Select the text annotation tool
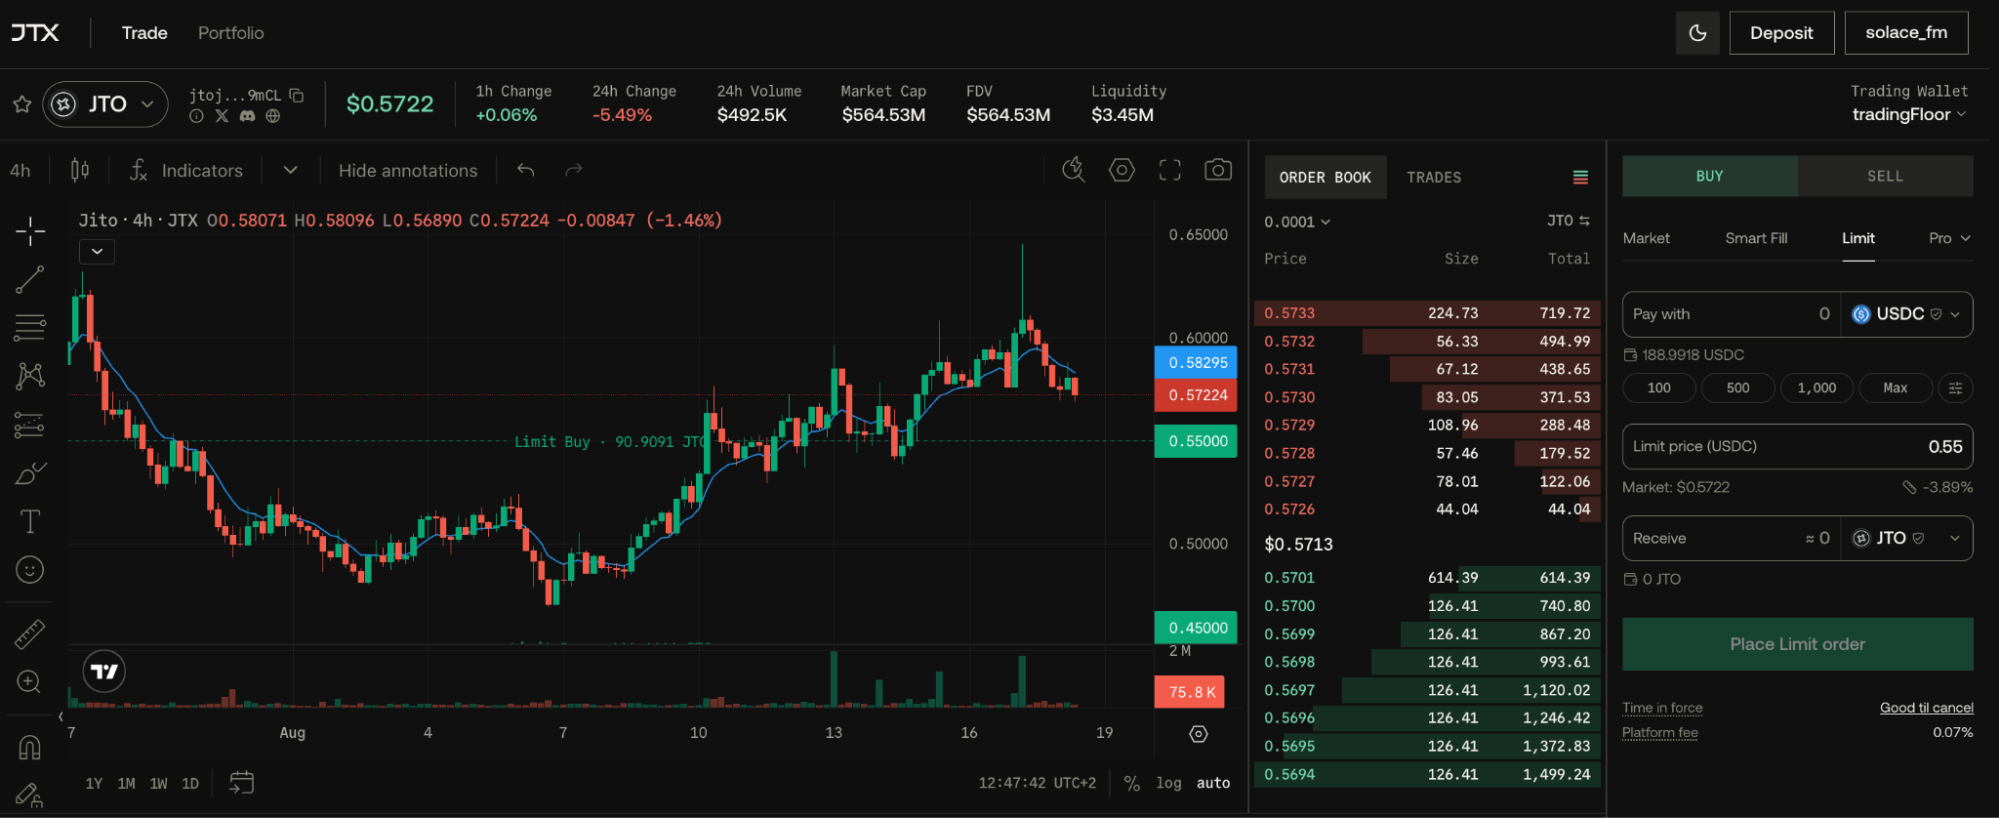 pyautogui.click(x=30, y=521)
